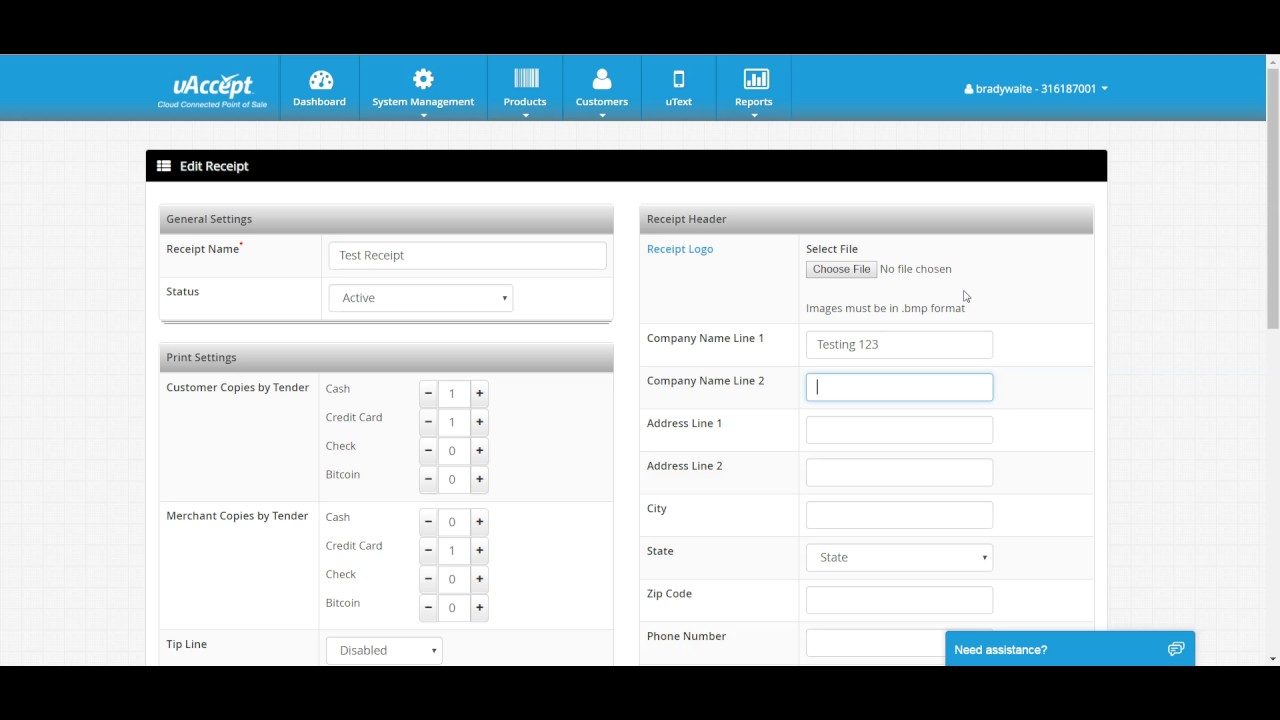Viewport: 1280px width, 720px height.
Task: Decrease merchant copies for Credit Card
Action: (428, 550)
